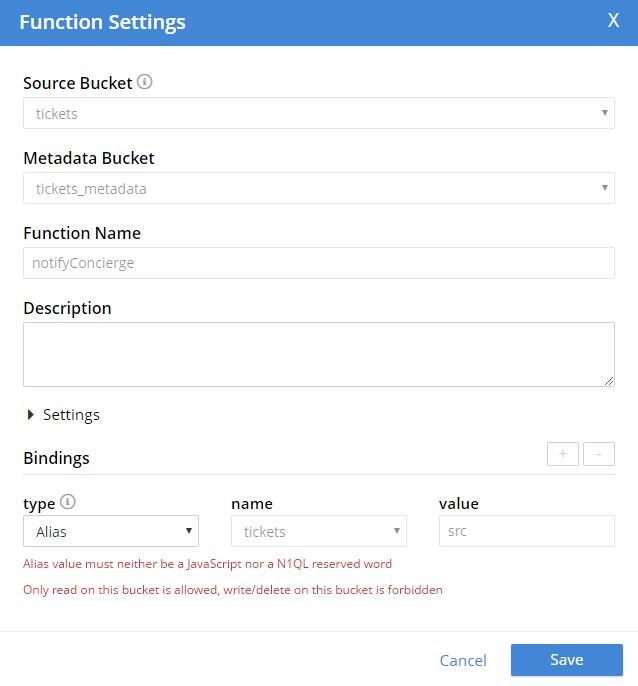The height and width of the screenshot is (686, 638).
Task: Remove a binding with minus button
Action: [x=599, y=454]
